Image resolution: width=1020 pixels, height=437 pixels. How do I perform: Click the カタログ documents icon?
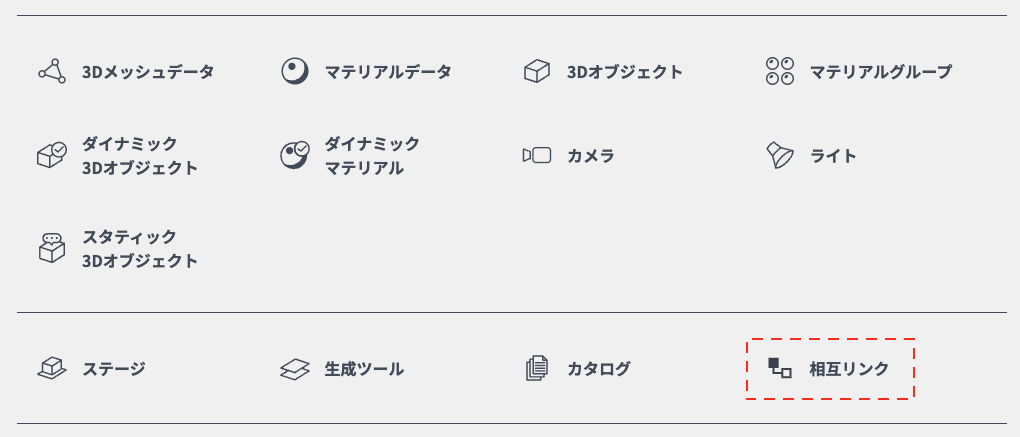(x=537, y=369)
